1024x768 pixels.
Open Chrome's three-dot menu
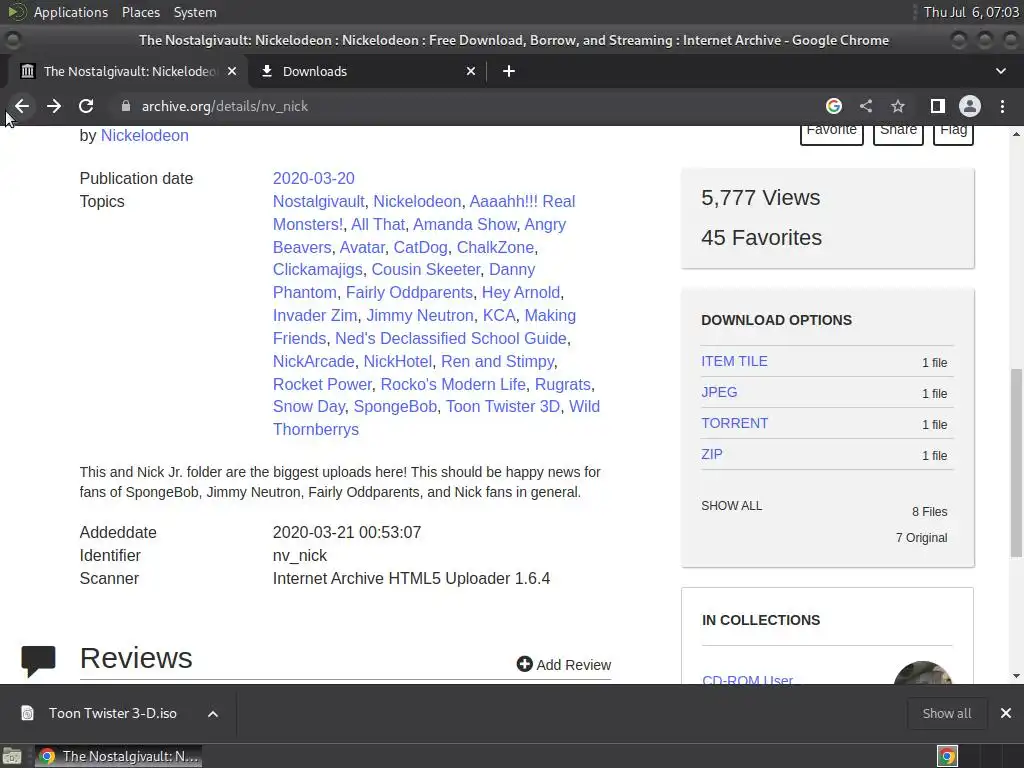[x=1002, y=106]
